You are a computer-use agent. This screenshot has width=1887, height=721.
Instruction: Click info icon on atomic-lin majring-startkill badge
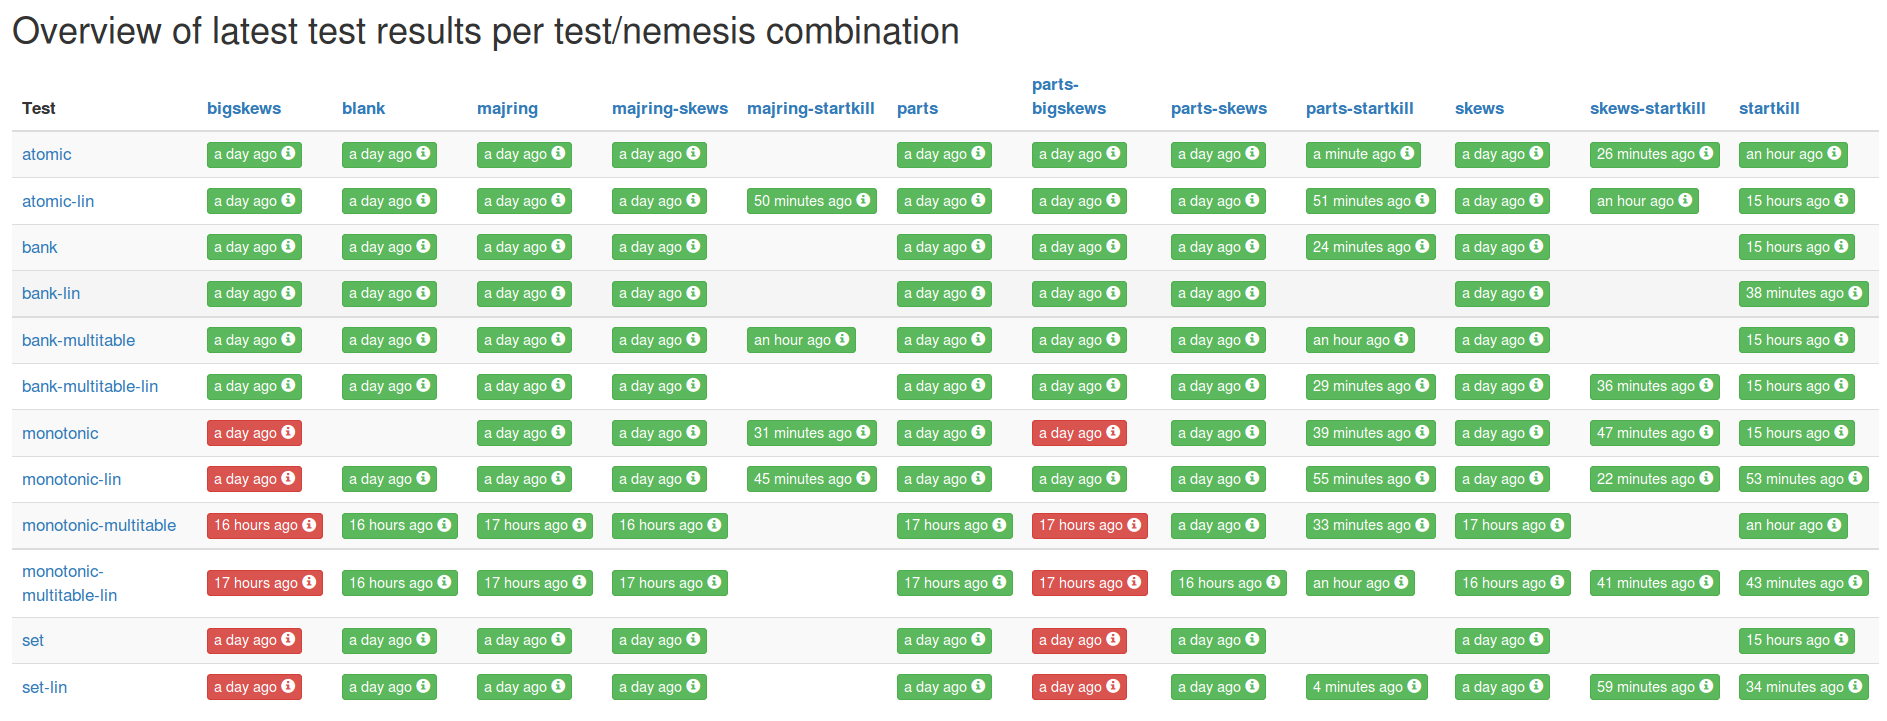pos(864,201)
